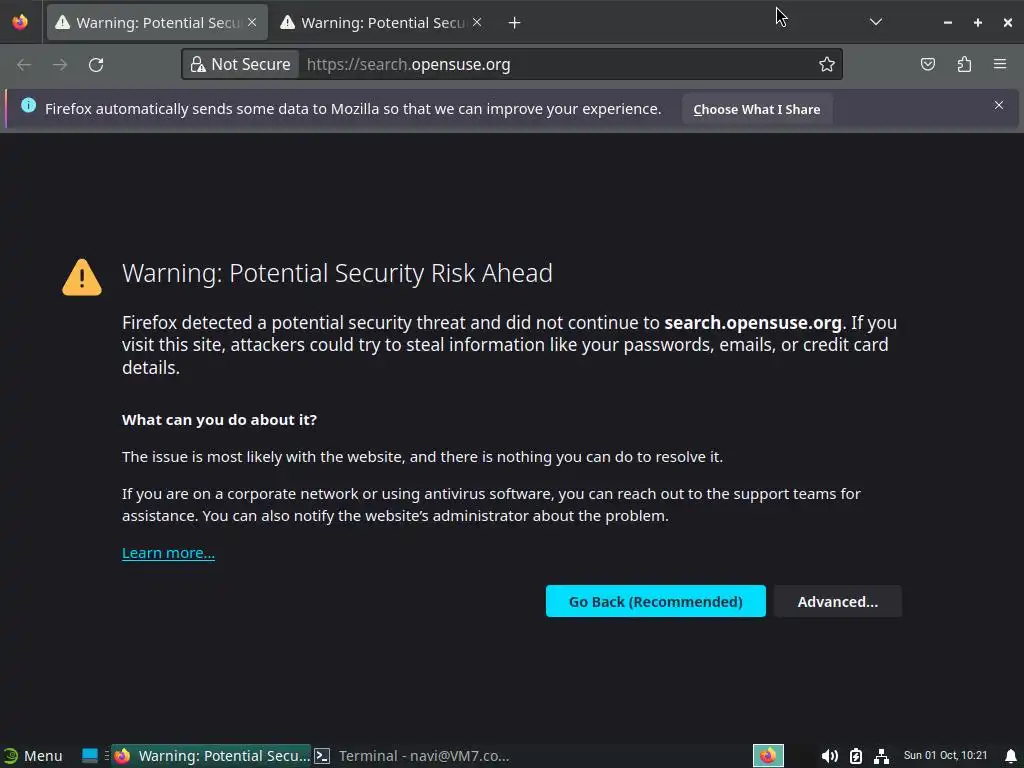Dismiss the Mozilla data notification bar
Screen dimensions: 1024x768
tap(999, 105)
